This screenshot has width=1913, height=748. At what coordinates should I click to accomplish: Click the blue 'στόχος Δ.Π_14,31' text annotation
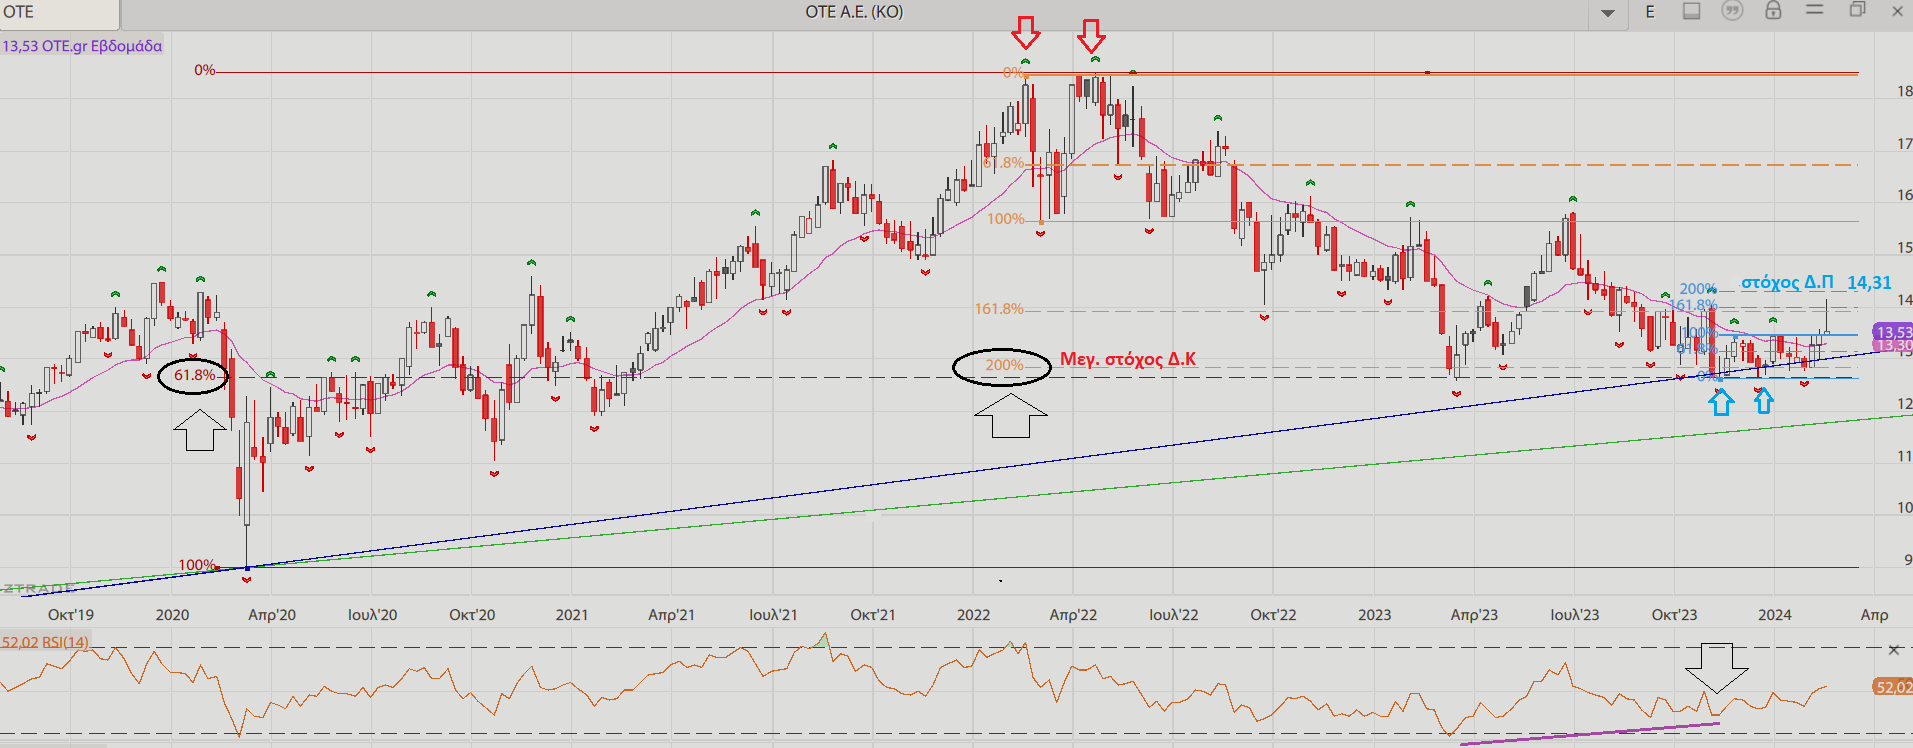(1816, 283)
